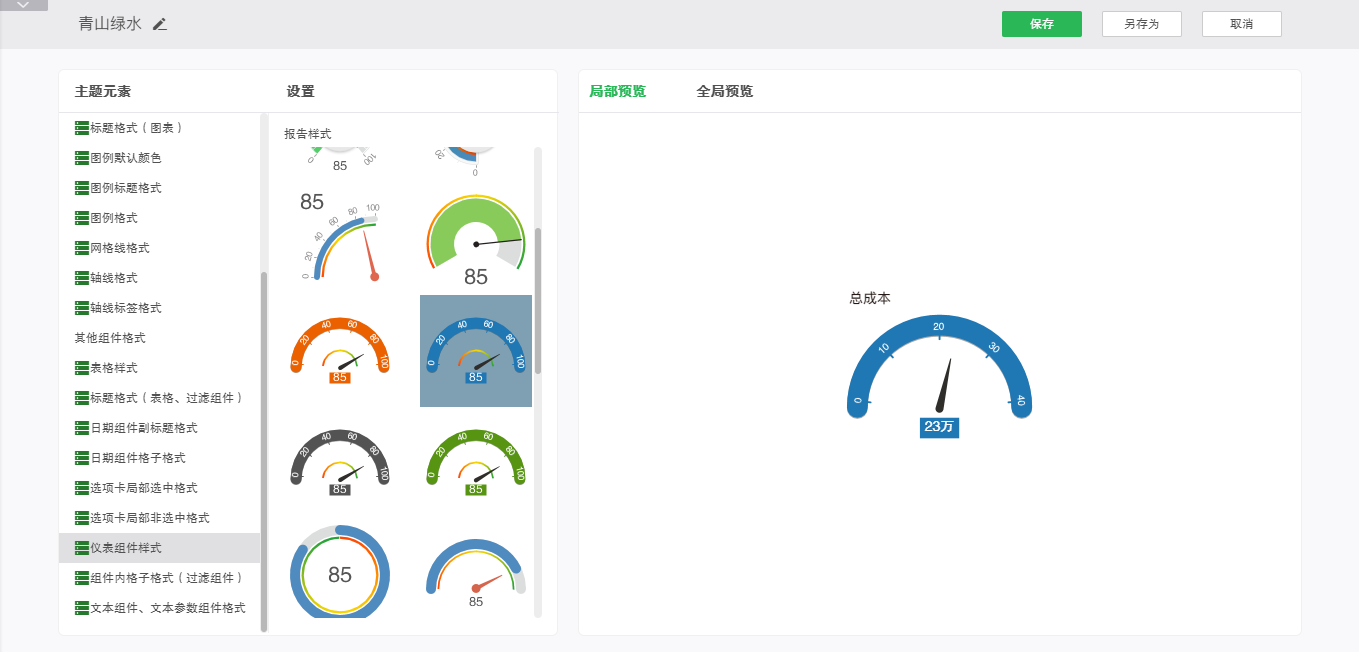Pick the green filled arc gauge style

coord(476,240)
